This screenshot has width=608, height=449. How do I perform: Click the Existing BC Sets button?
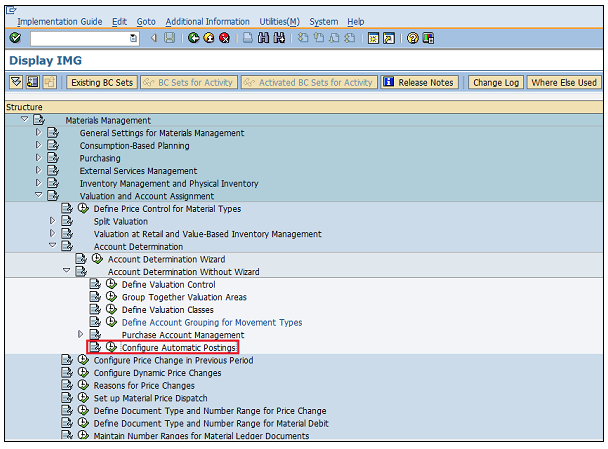(x=102, y=83)
